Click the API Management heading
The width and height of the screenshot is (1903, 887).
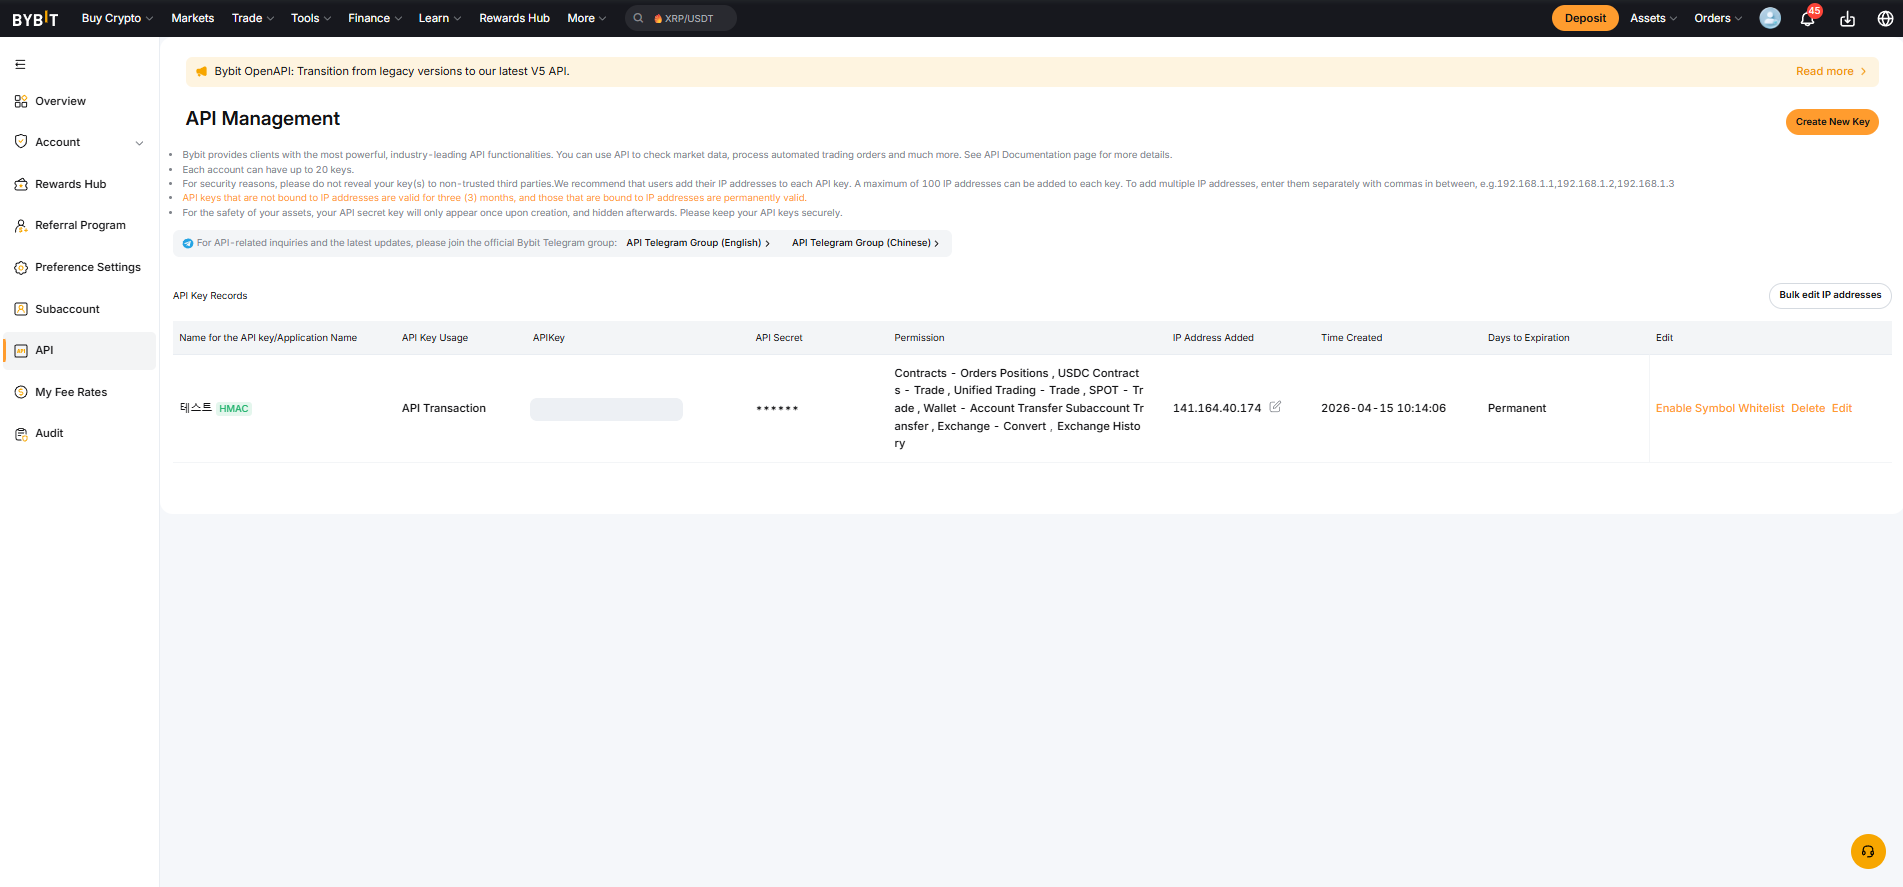(x=263, y=118)
